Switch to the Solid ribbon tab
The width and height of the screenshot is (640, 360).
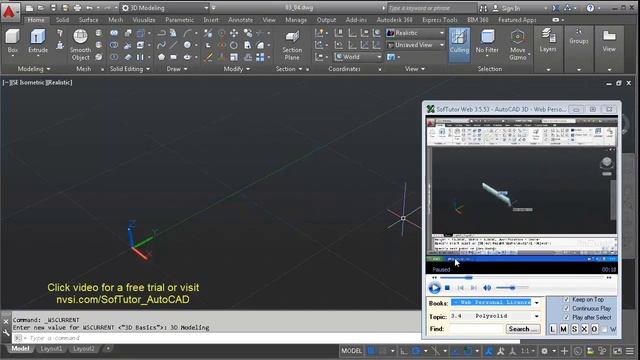pos(62,20)
